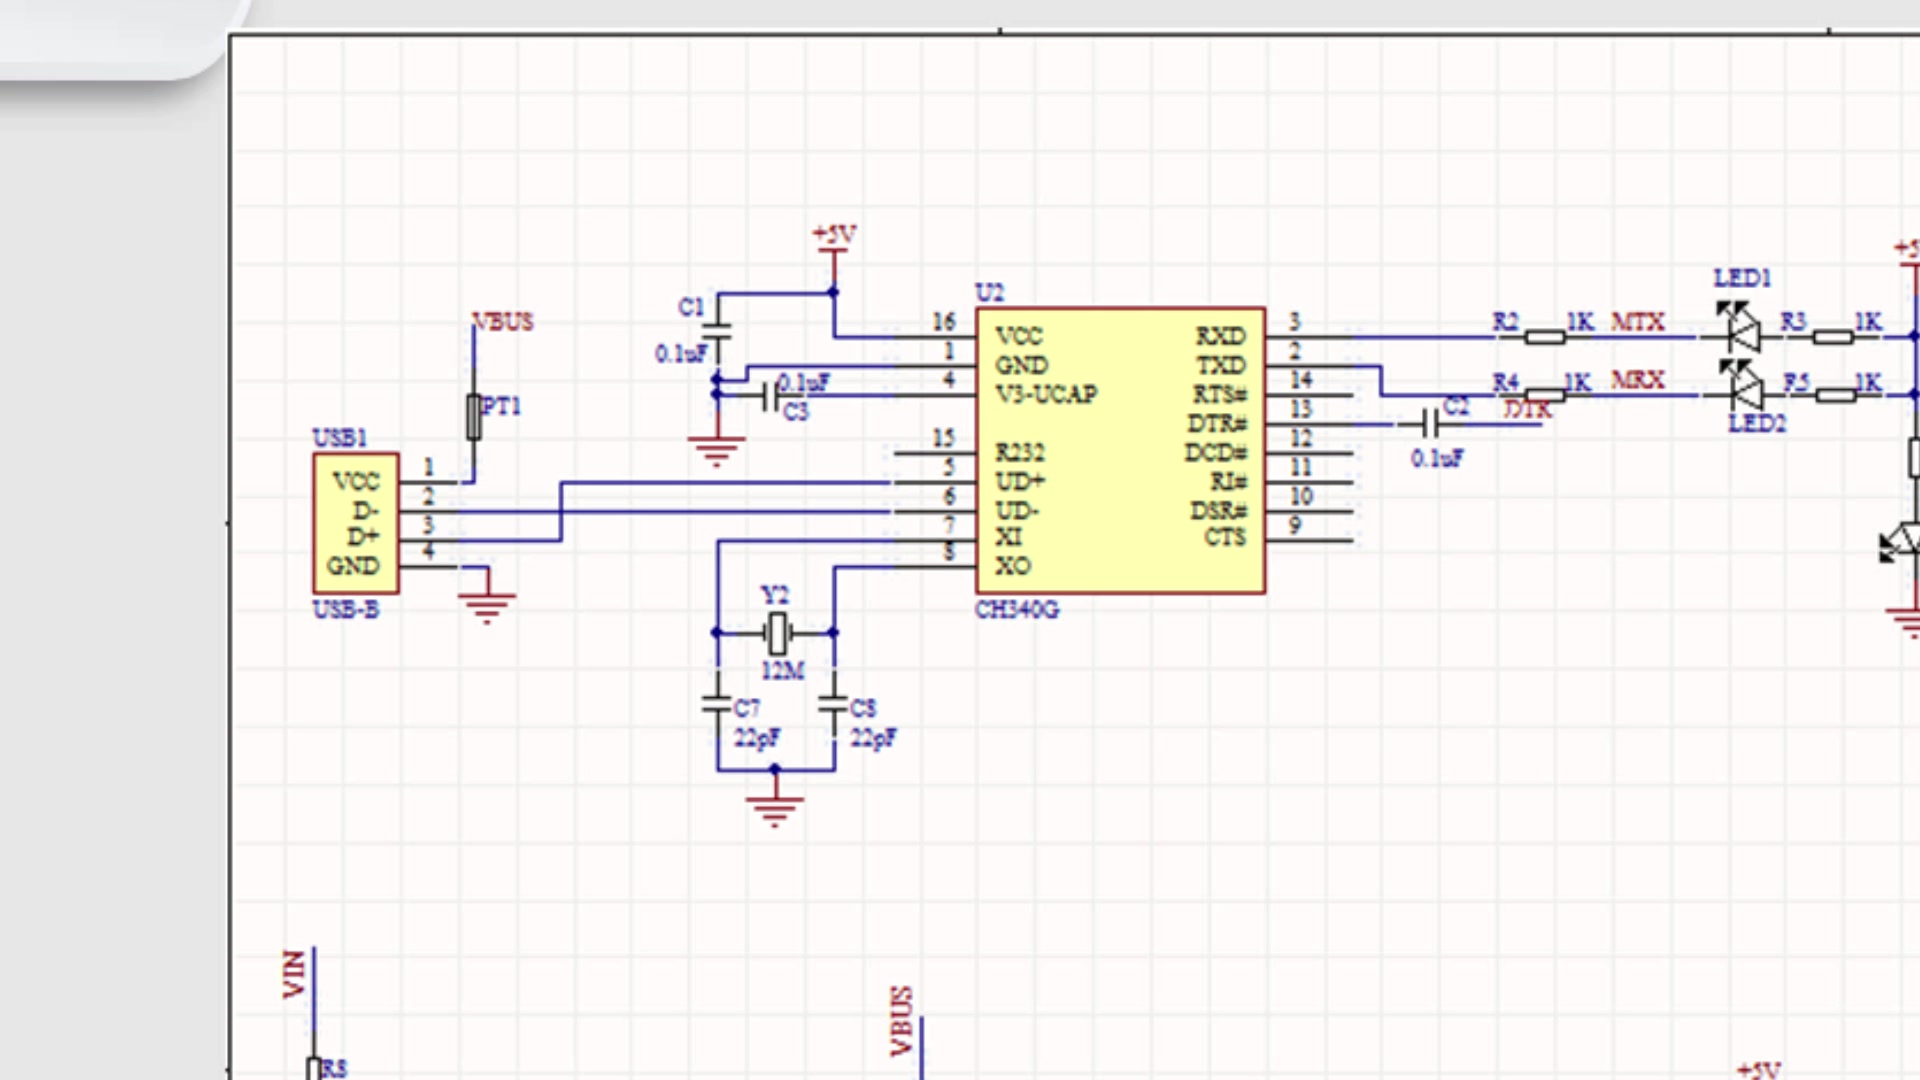Click the 22pF value of C7
1920x1080 pixels.
click(x=758, y=739)
